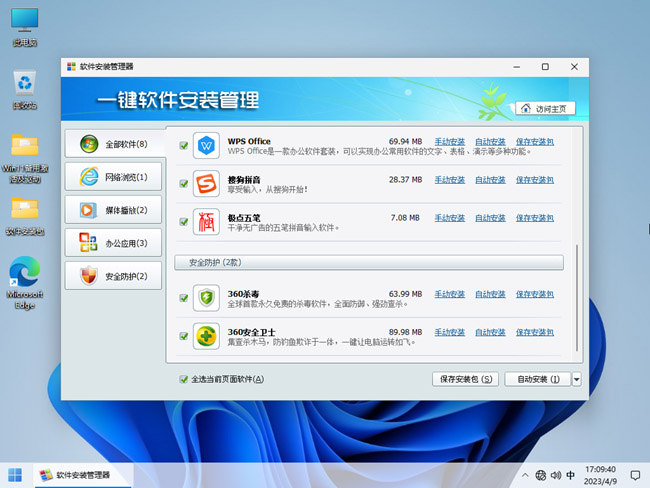Click the 360杀毒 description text
650x488 pixels.
(318, 304)
